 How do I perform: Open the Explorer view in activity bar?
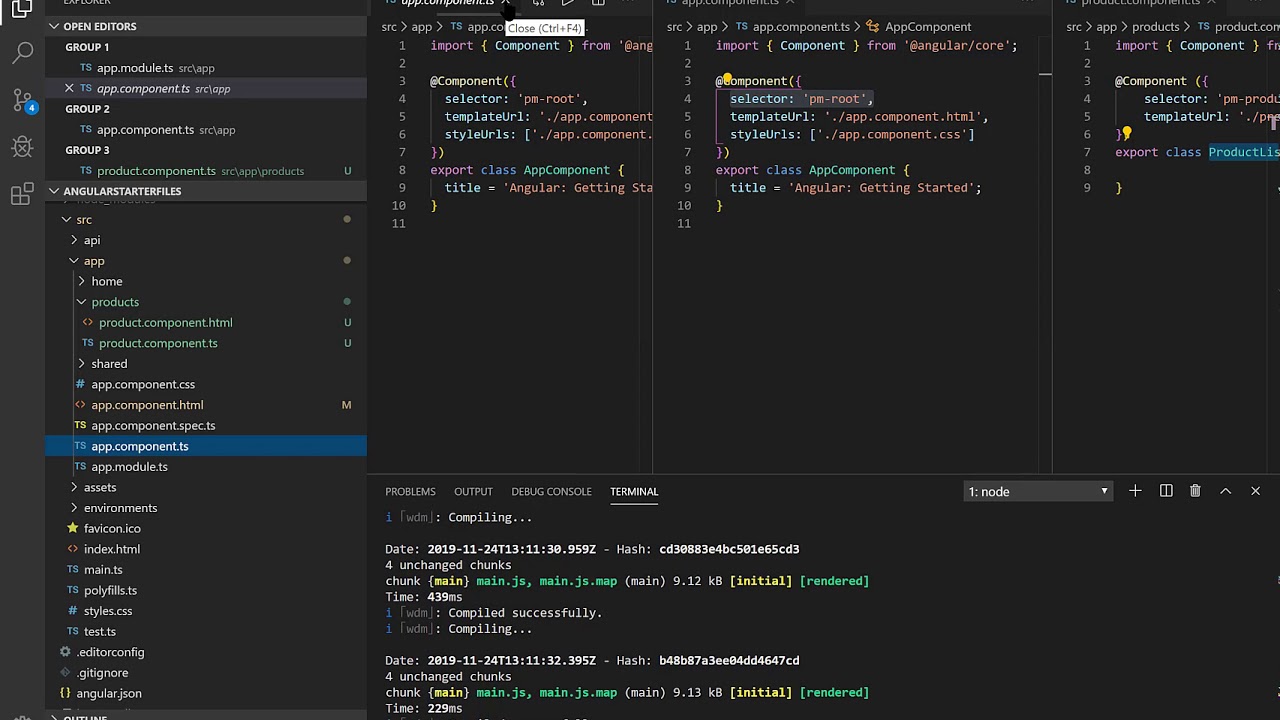22,10
